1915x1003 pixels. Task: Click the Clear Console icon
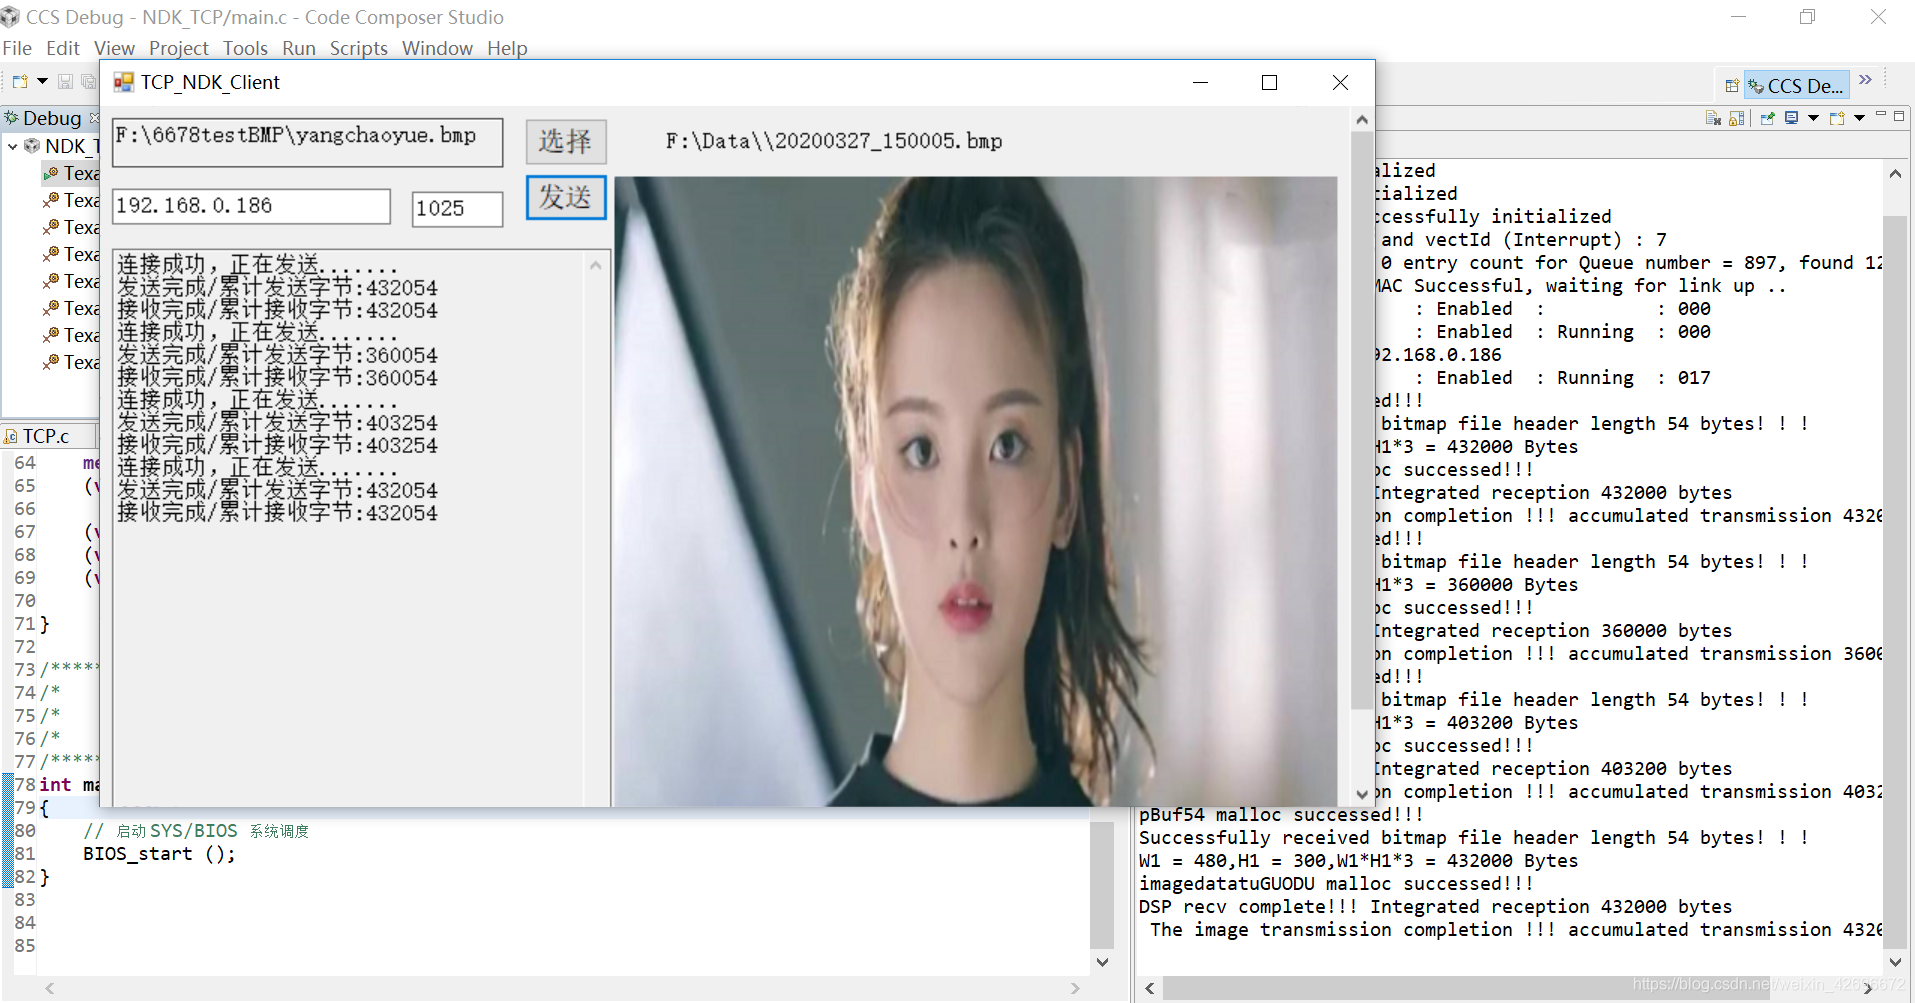[x=1713, y=118]
